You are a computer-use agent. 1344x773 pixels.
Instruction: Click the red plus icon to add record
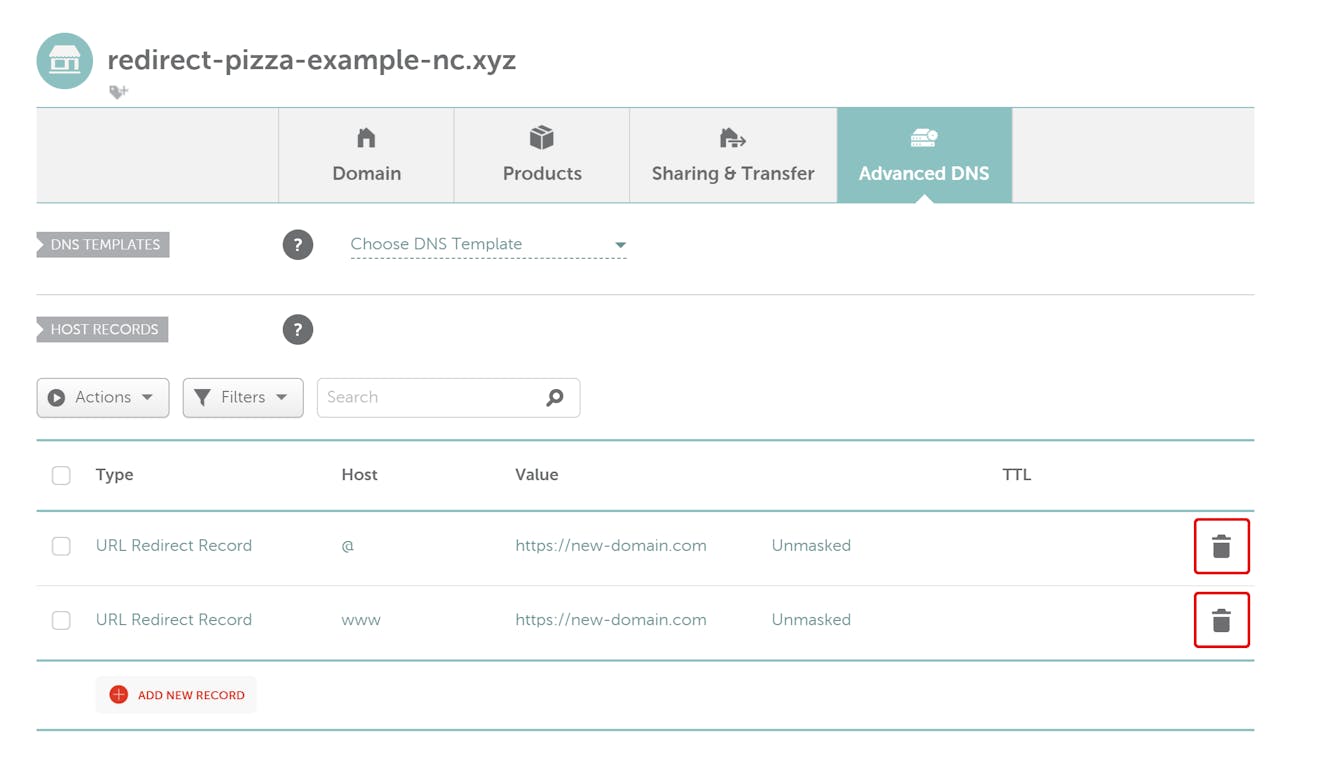click(x=118, y=695)
